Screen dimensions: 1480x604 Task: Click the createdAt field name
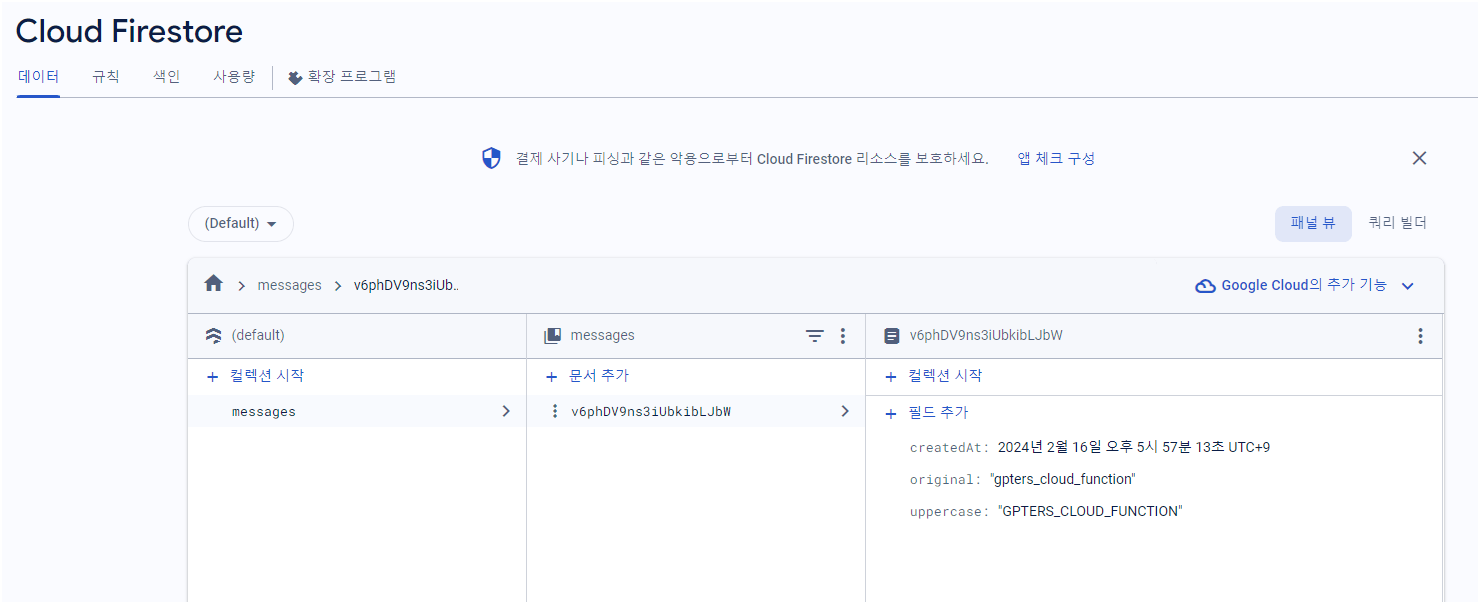pyautogui.click(x=949, y=447)
